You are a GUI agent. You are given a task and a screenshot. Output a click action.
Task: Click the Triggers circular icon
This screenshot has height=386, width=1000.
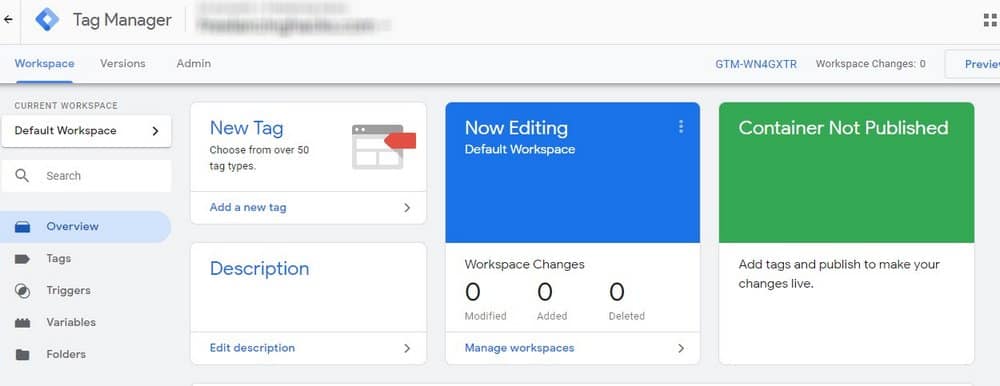point(22,291)
